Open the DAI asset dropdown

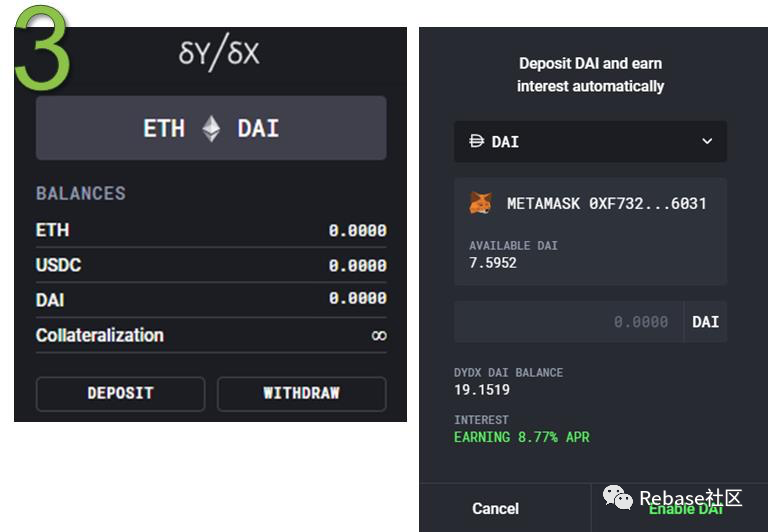[x=590, y=142]
